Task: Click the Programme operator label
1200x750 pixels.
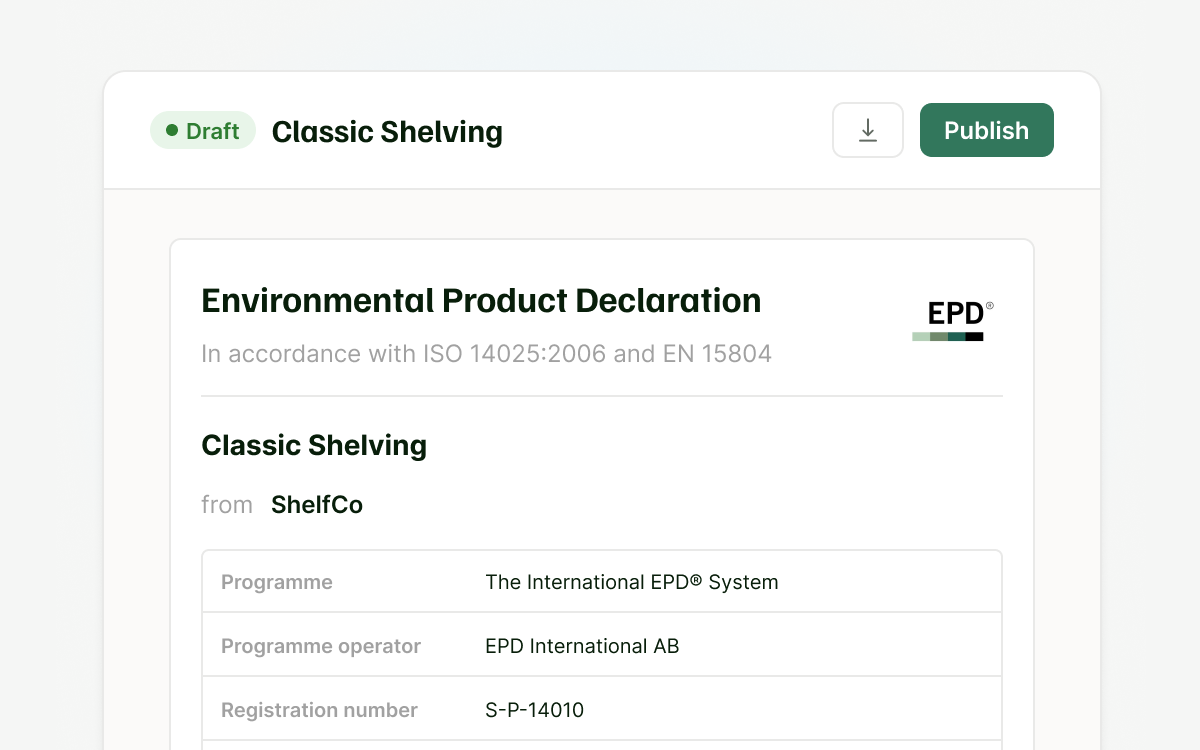Action: (x=321, y=646)
